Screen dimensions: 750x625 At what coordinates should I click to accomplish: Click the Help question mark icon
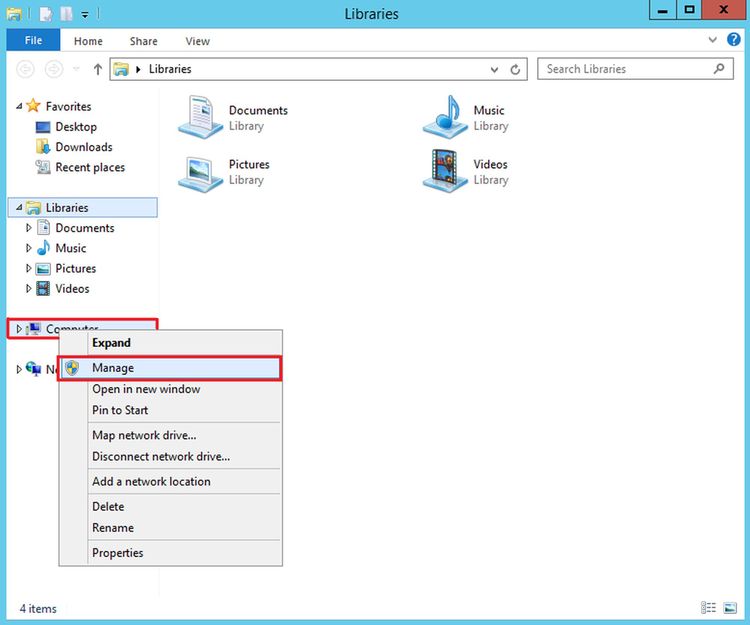733,39
